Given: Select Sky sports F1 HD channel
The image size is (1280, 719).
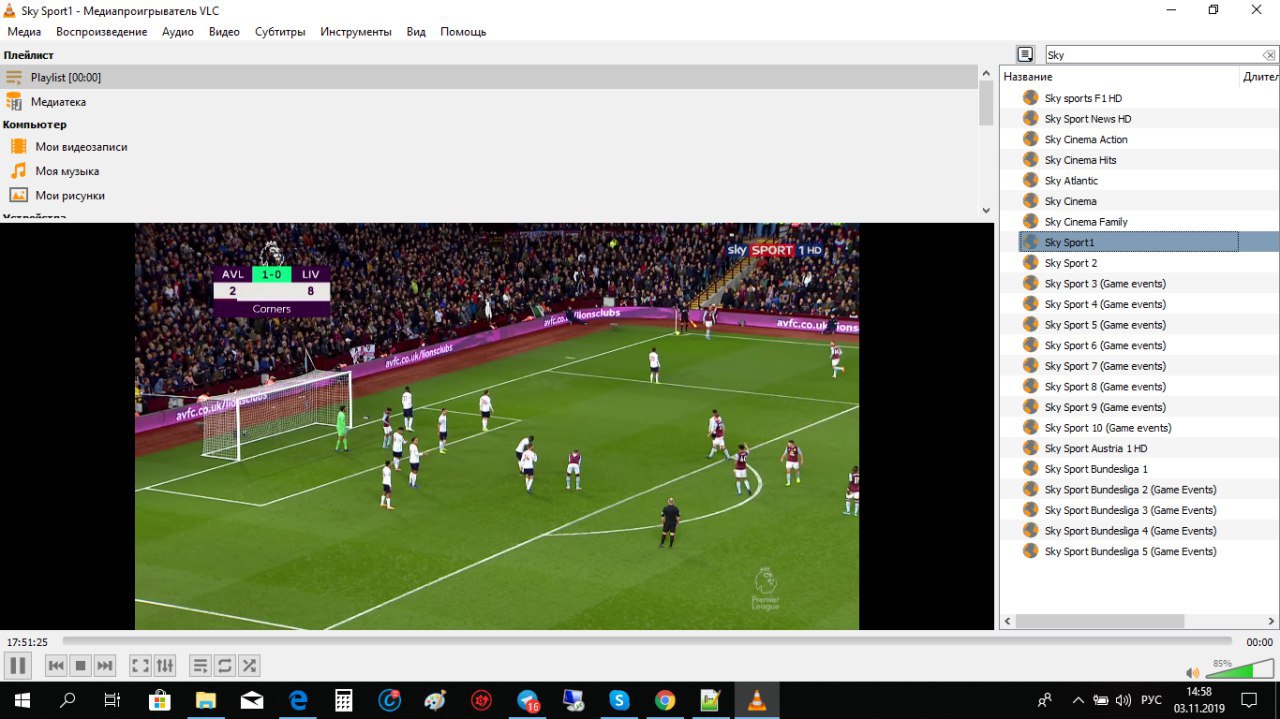Looking at the screenshot, I should 1083,98.
